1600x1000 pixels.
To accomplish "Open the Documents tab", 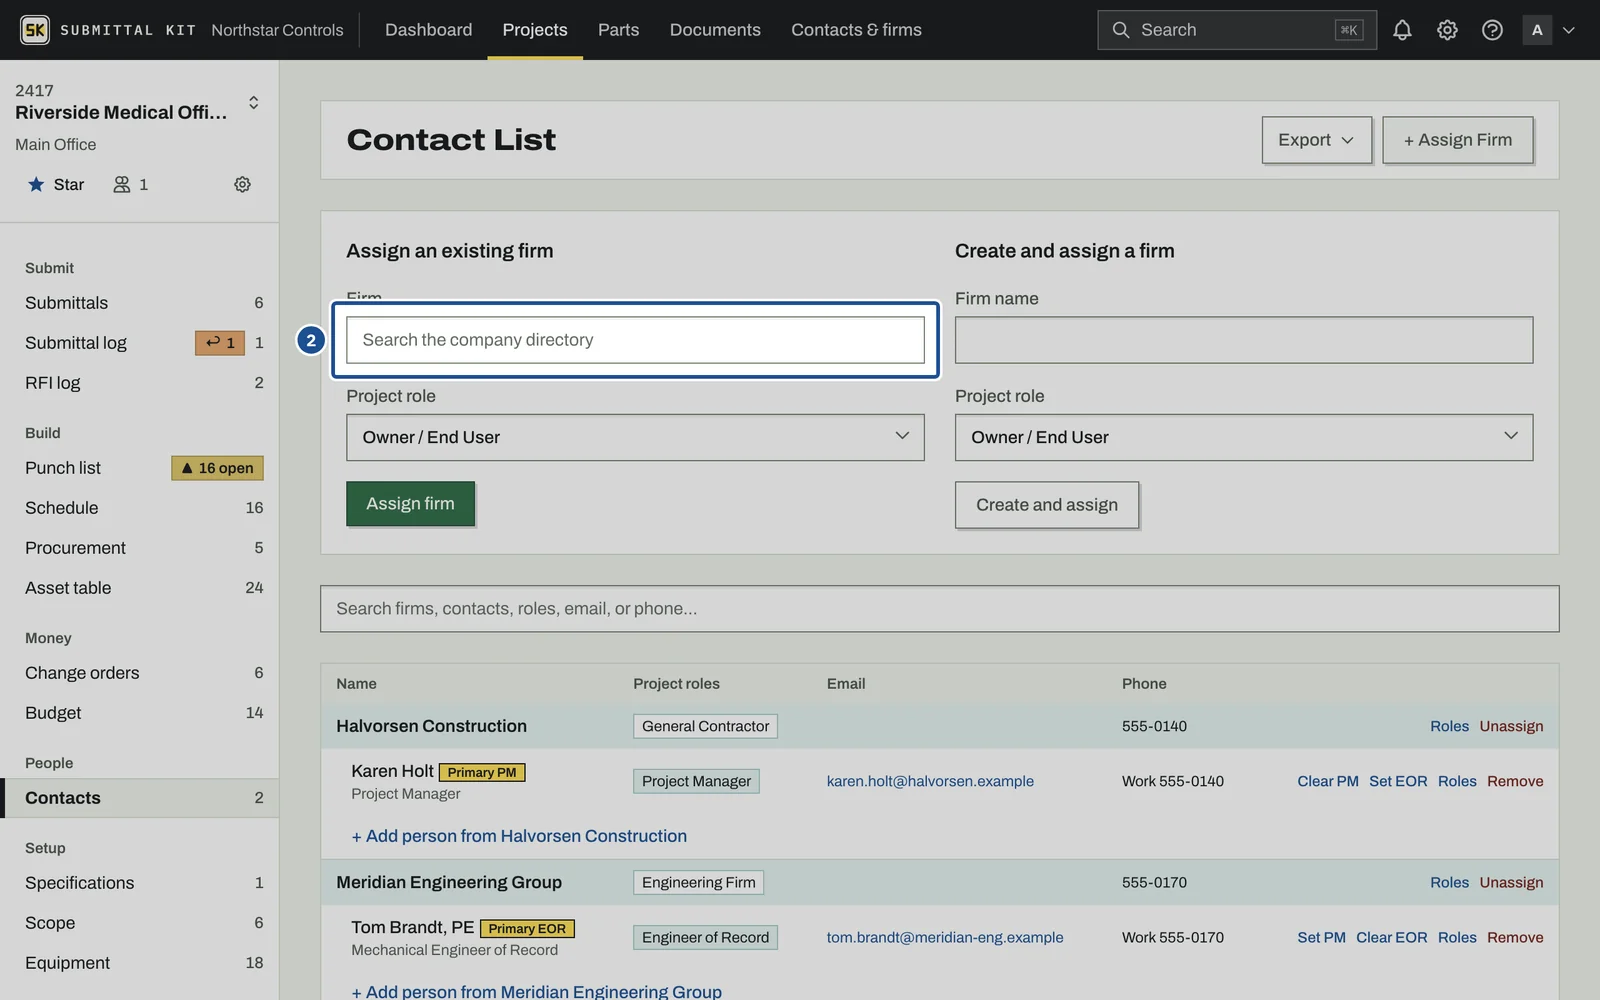I will click(x=715, y=30).
